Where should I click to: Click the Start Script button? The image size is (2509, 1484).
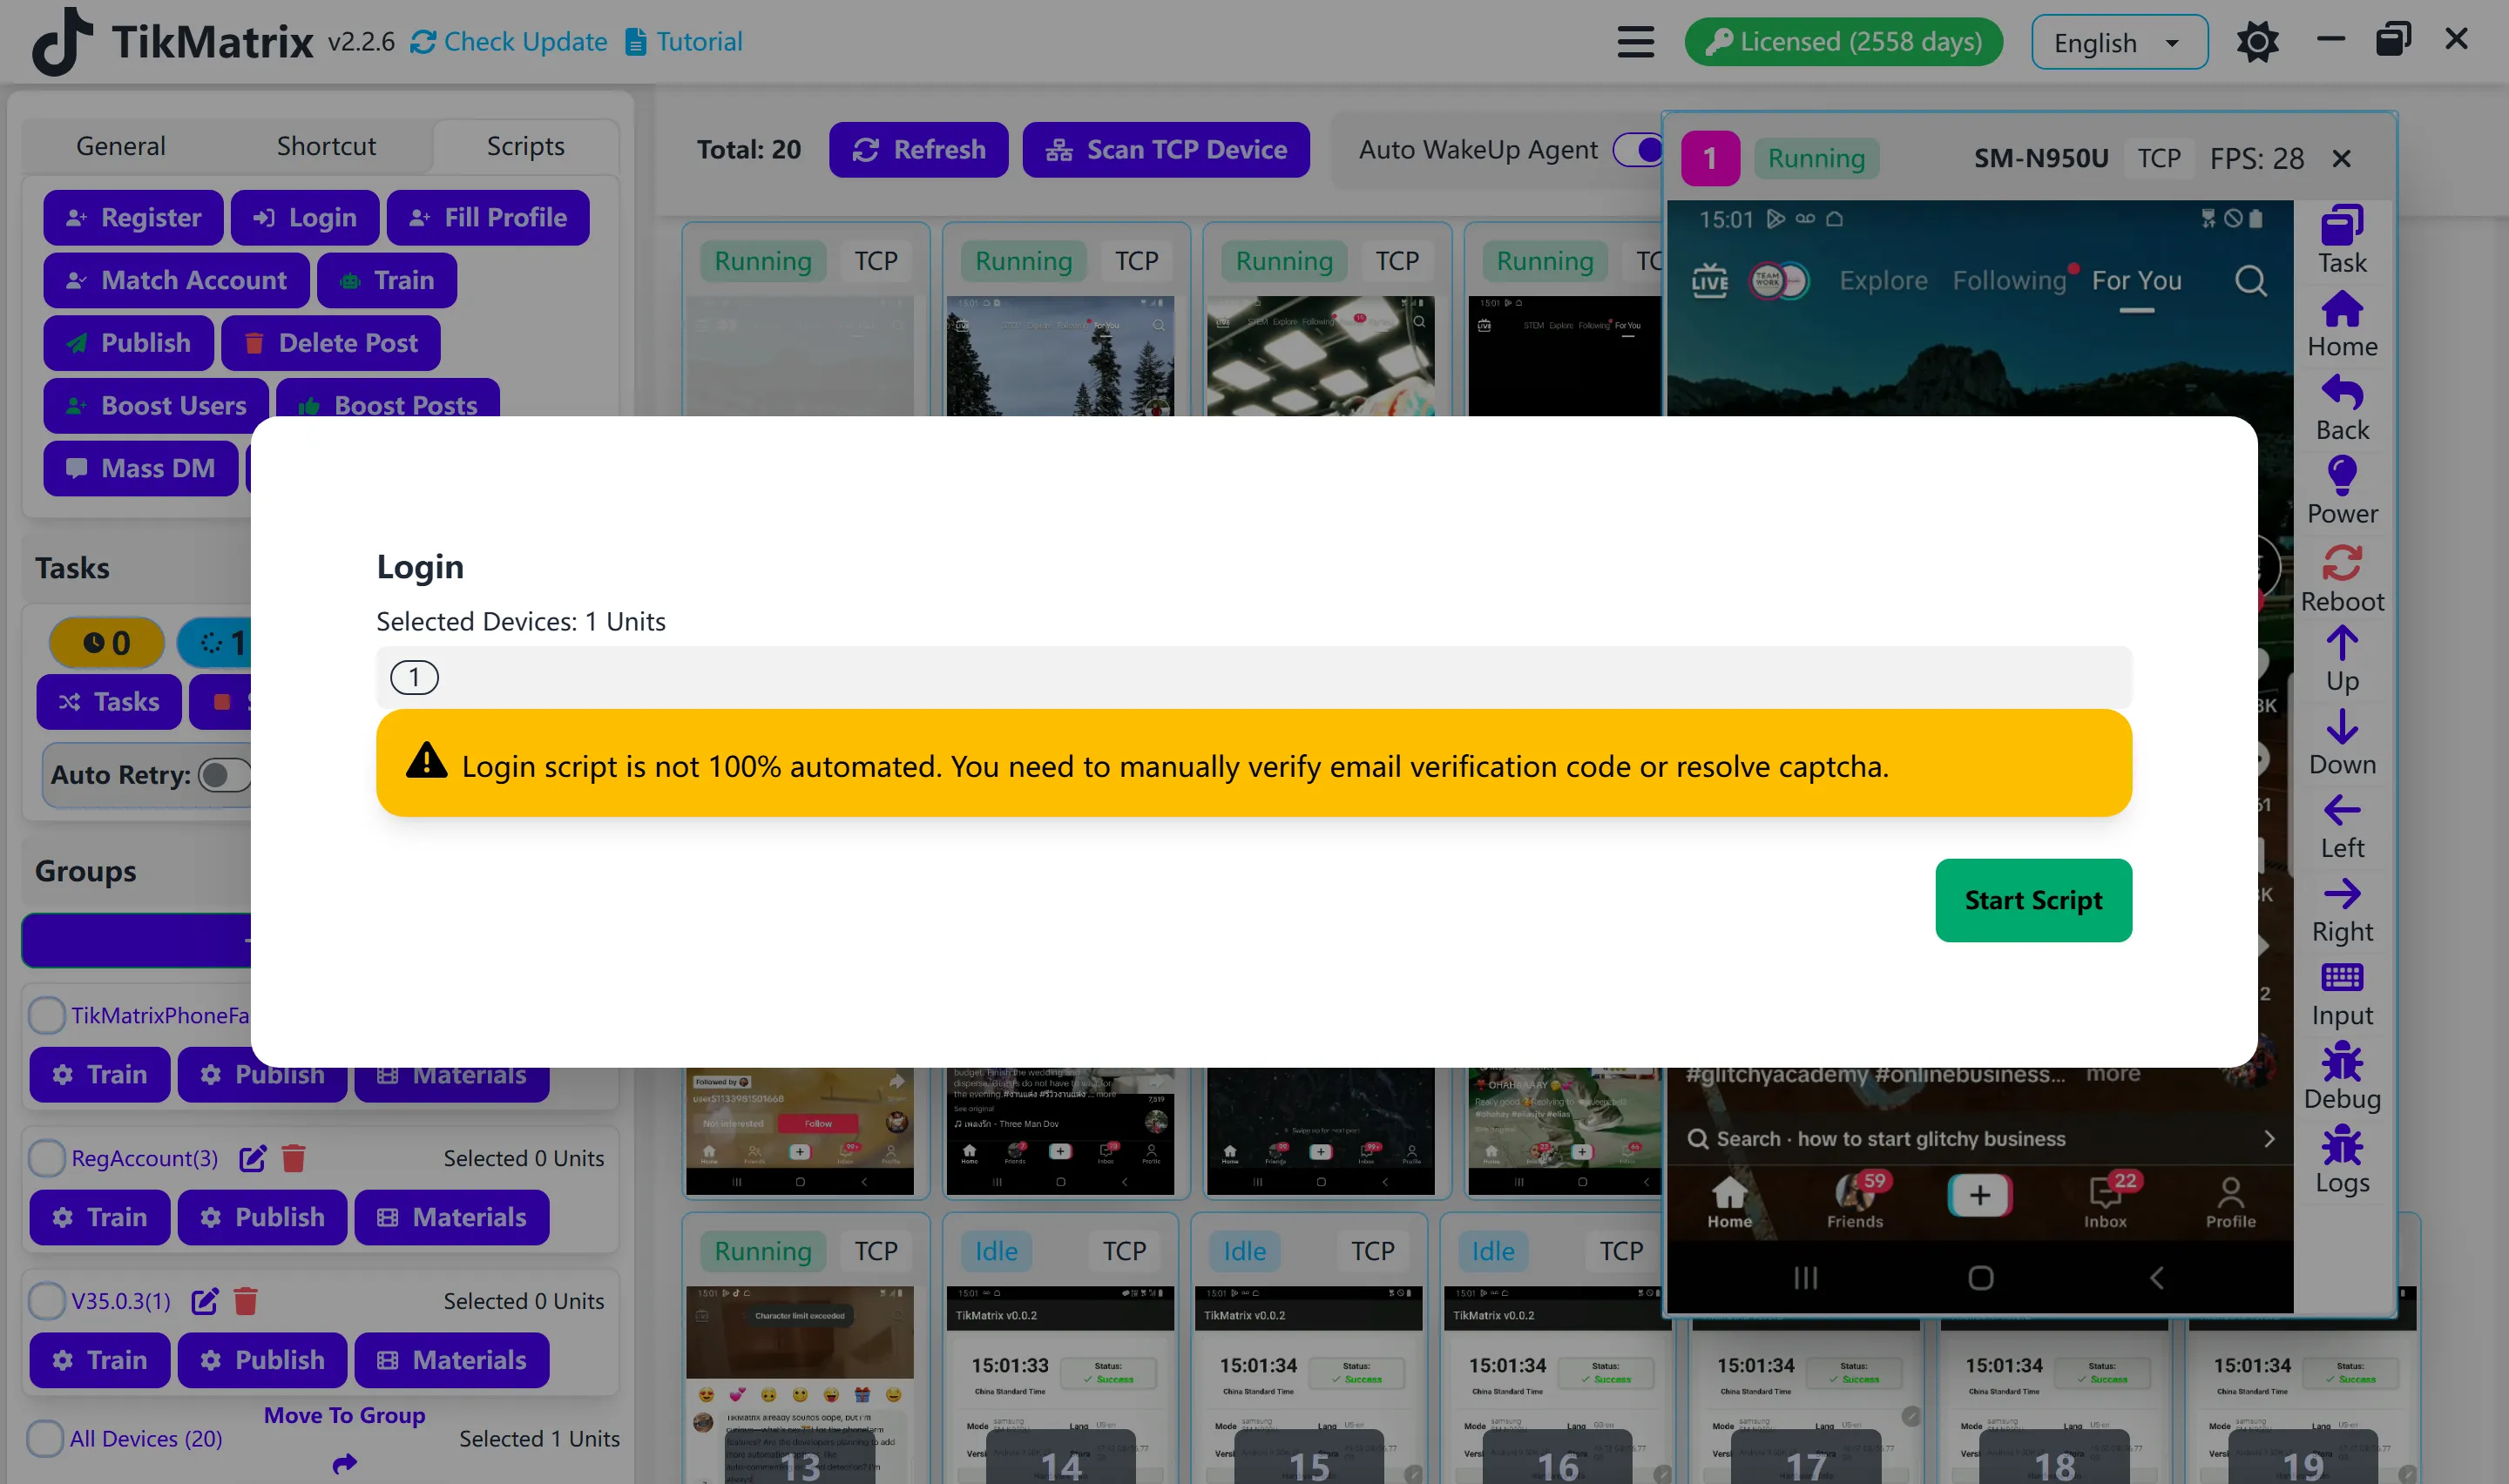pyautogui.click(x=2033, y=899)
